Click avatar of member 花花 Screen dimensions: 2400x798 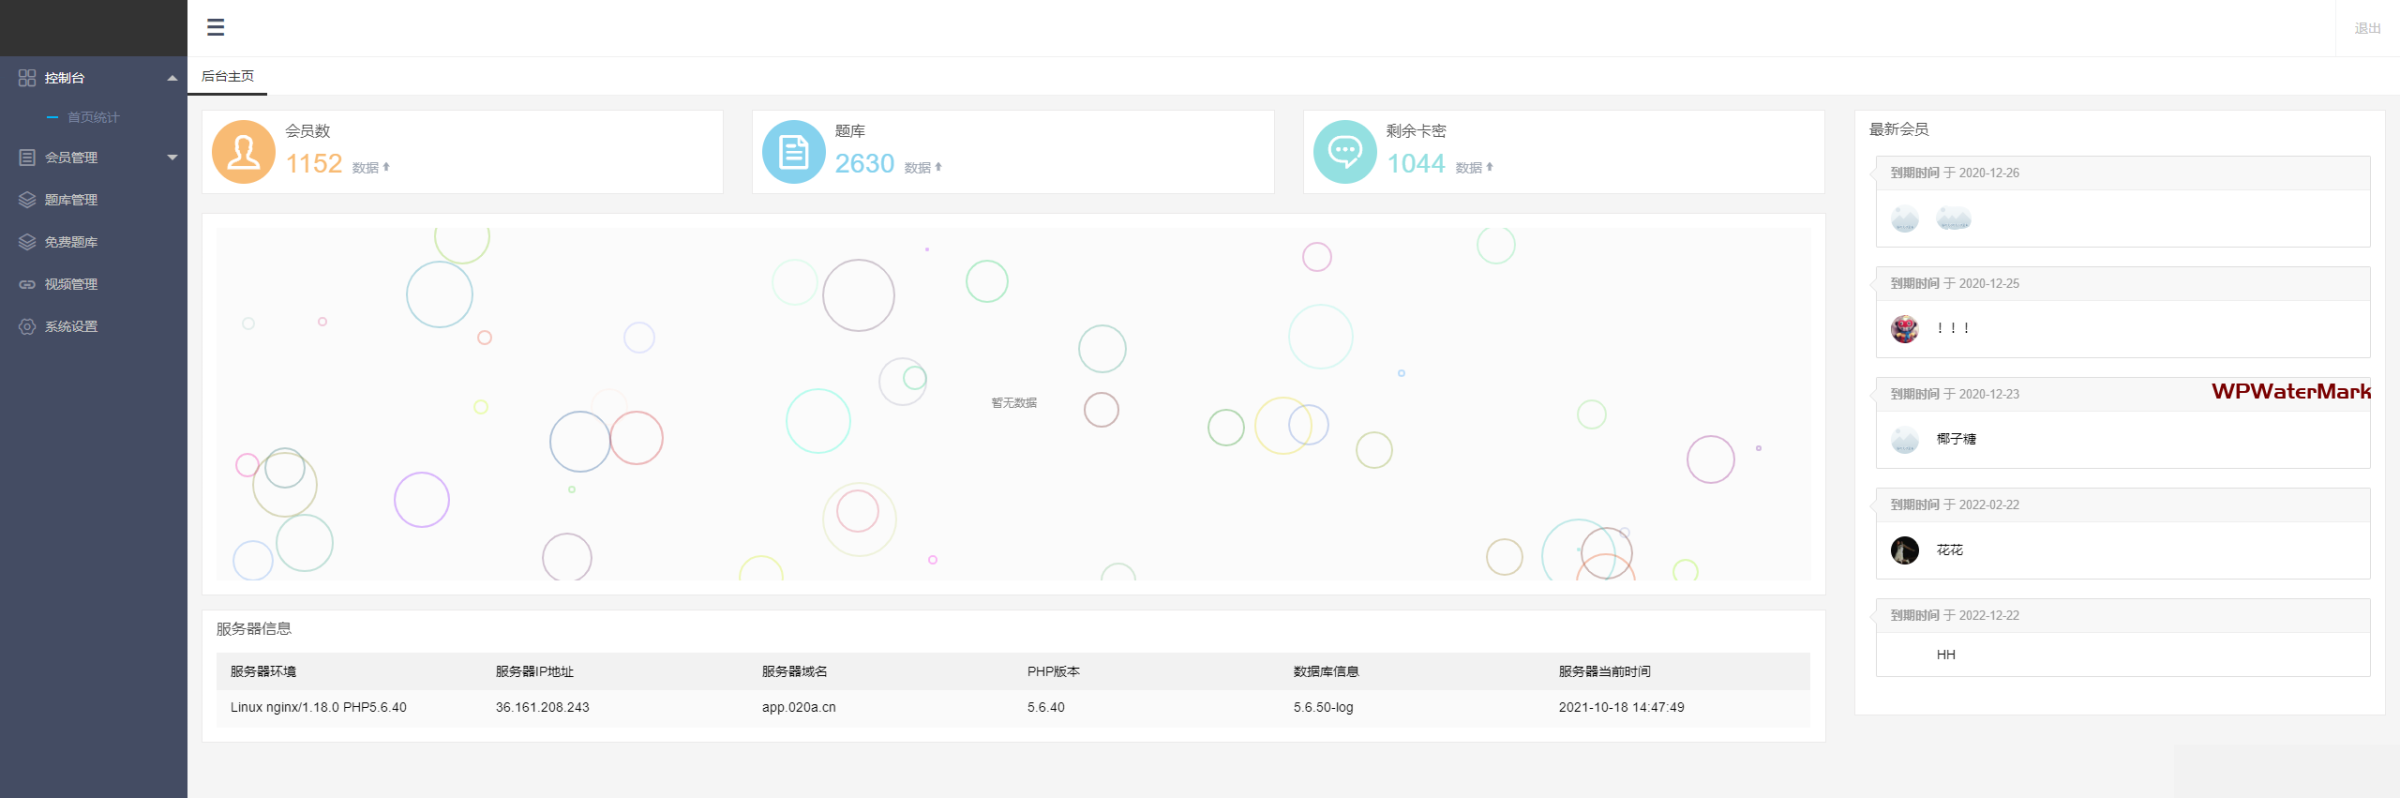[1904, 550]
